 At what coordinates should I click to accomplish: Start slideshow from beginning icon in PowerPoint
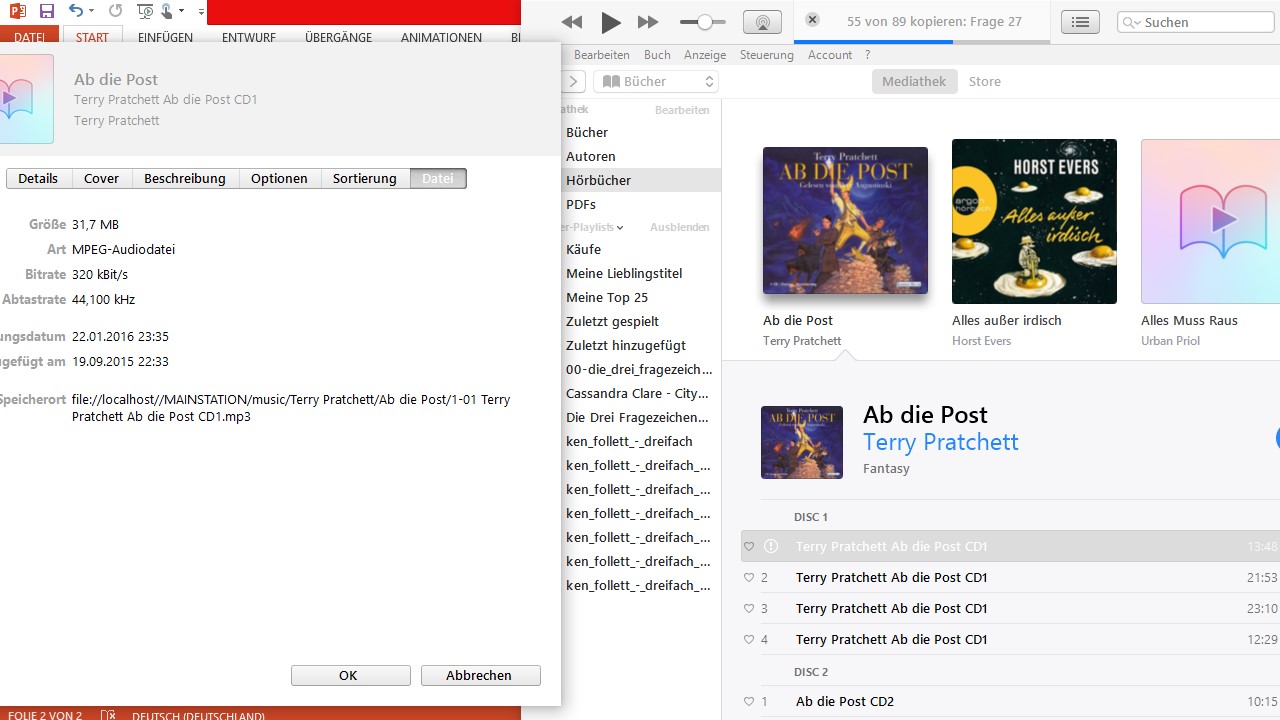[145, 11]
